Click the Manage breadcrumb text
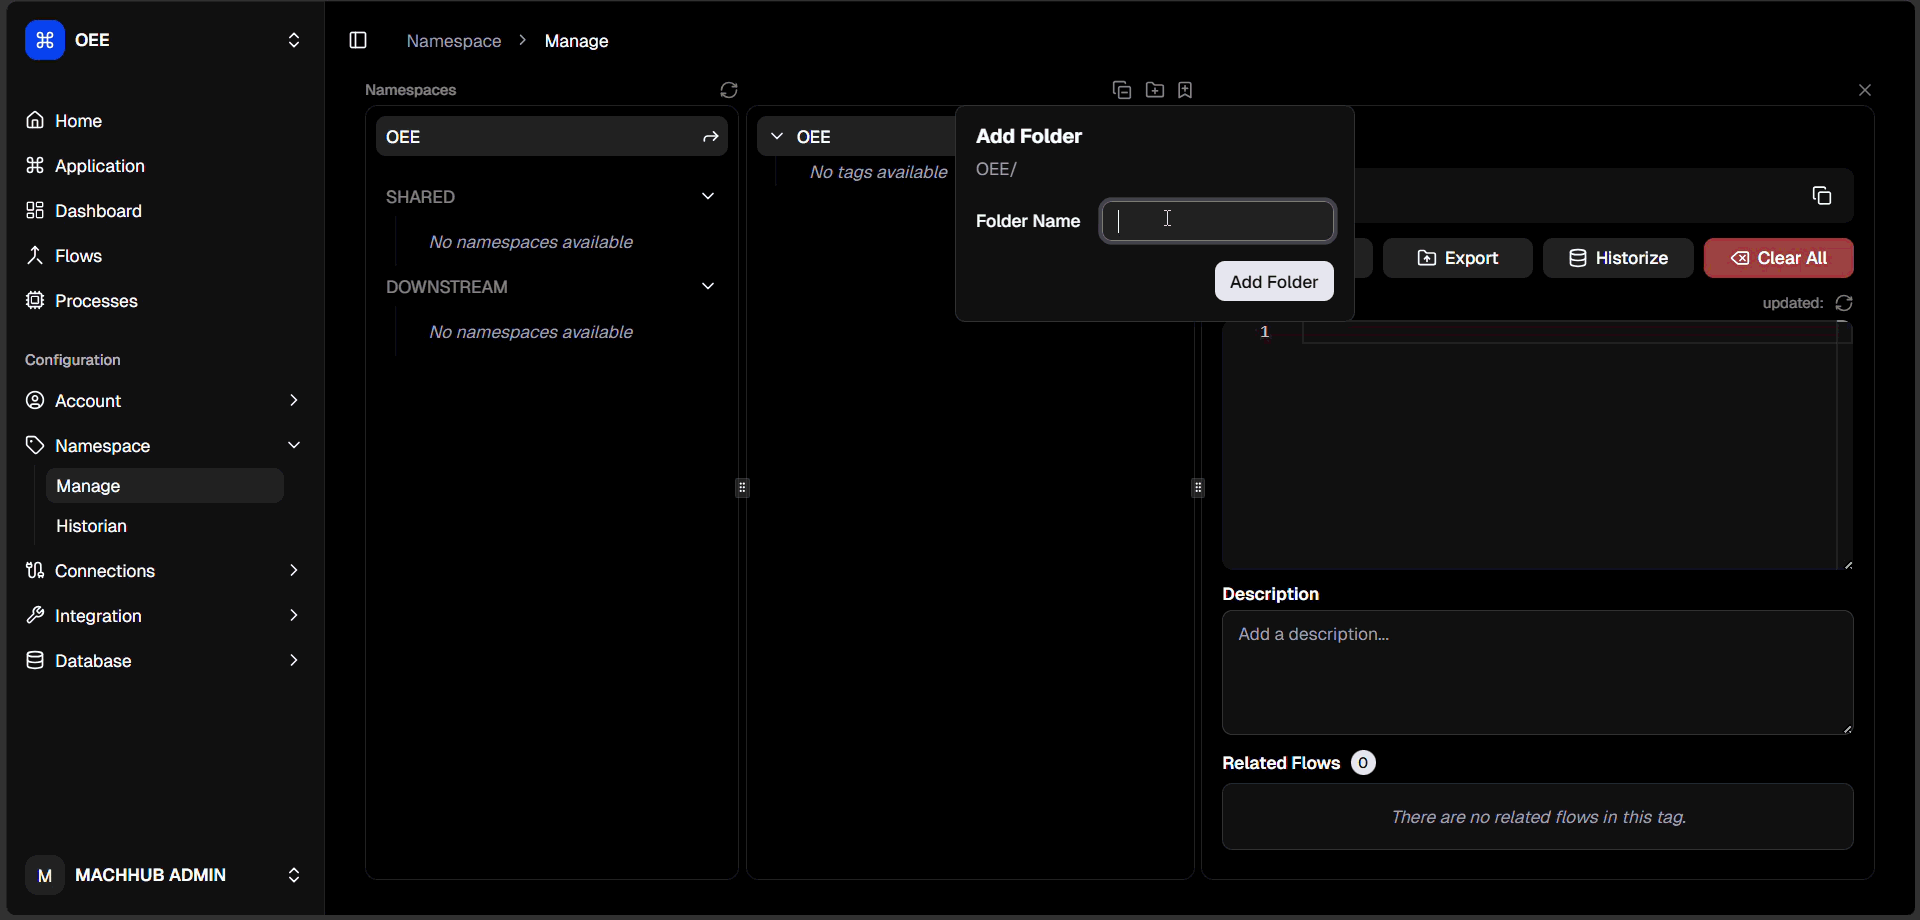1920x920 pixels. point(576,41)
